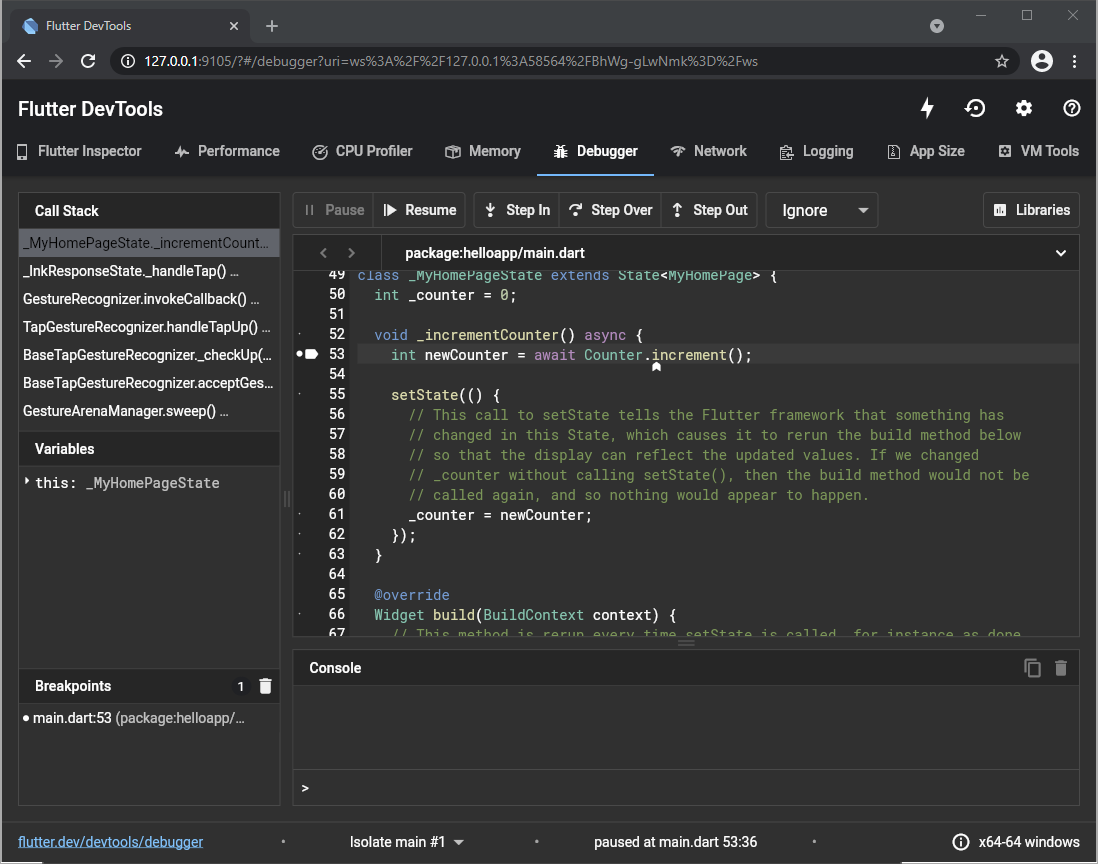Switch to the Performance tab

tap(227, 151)
